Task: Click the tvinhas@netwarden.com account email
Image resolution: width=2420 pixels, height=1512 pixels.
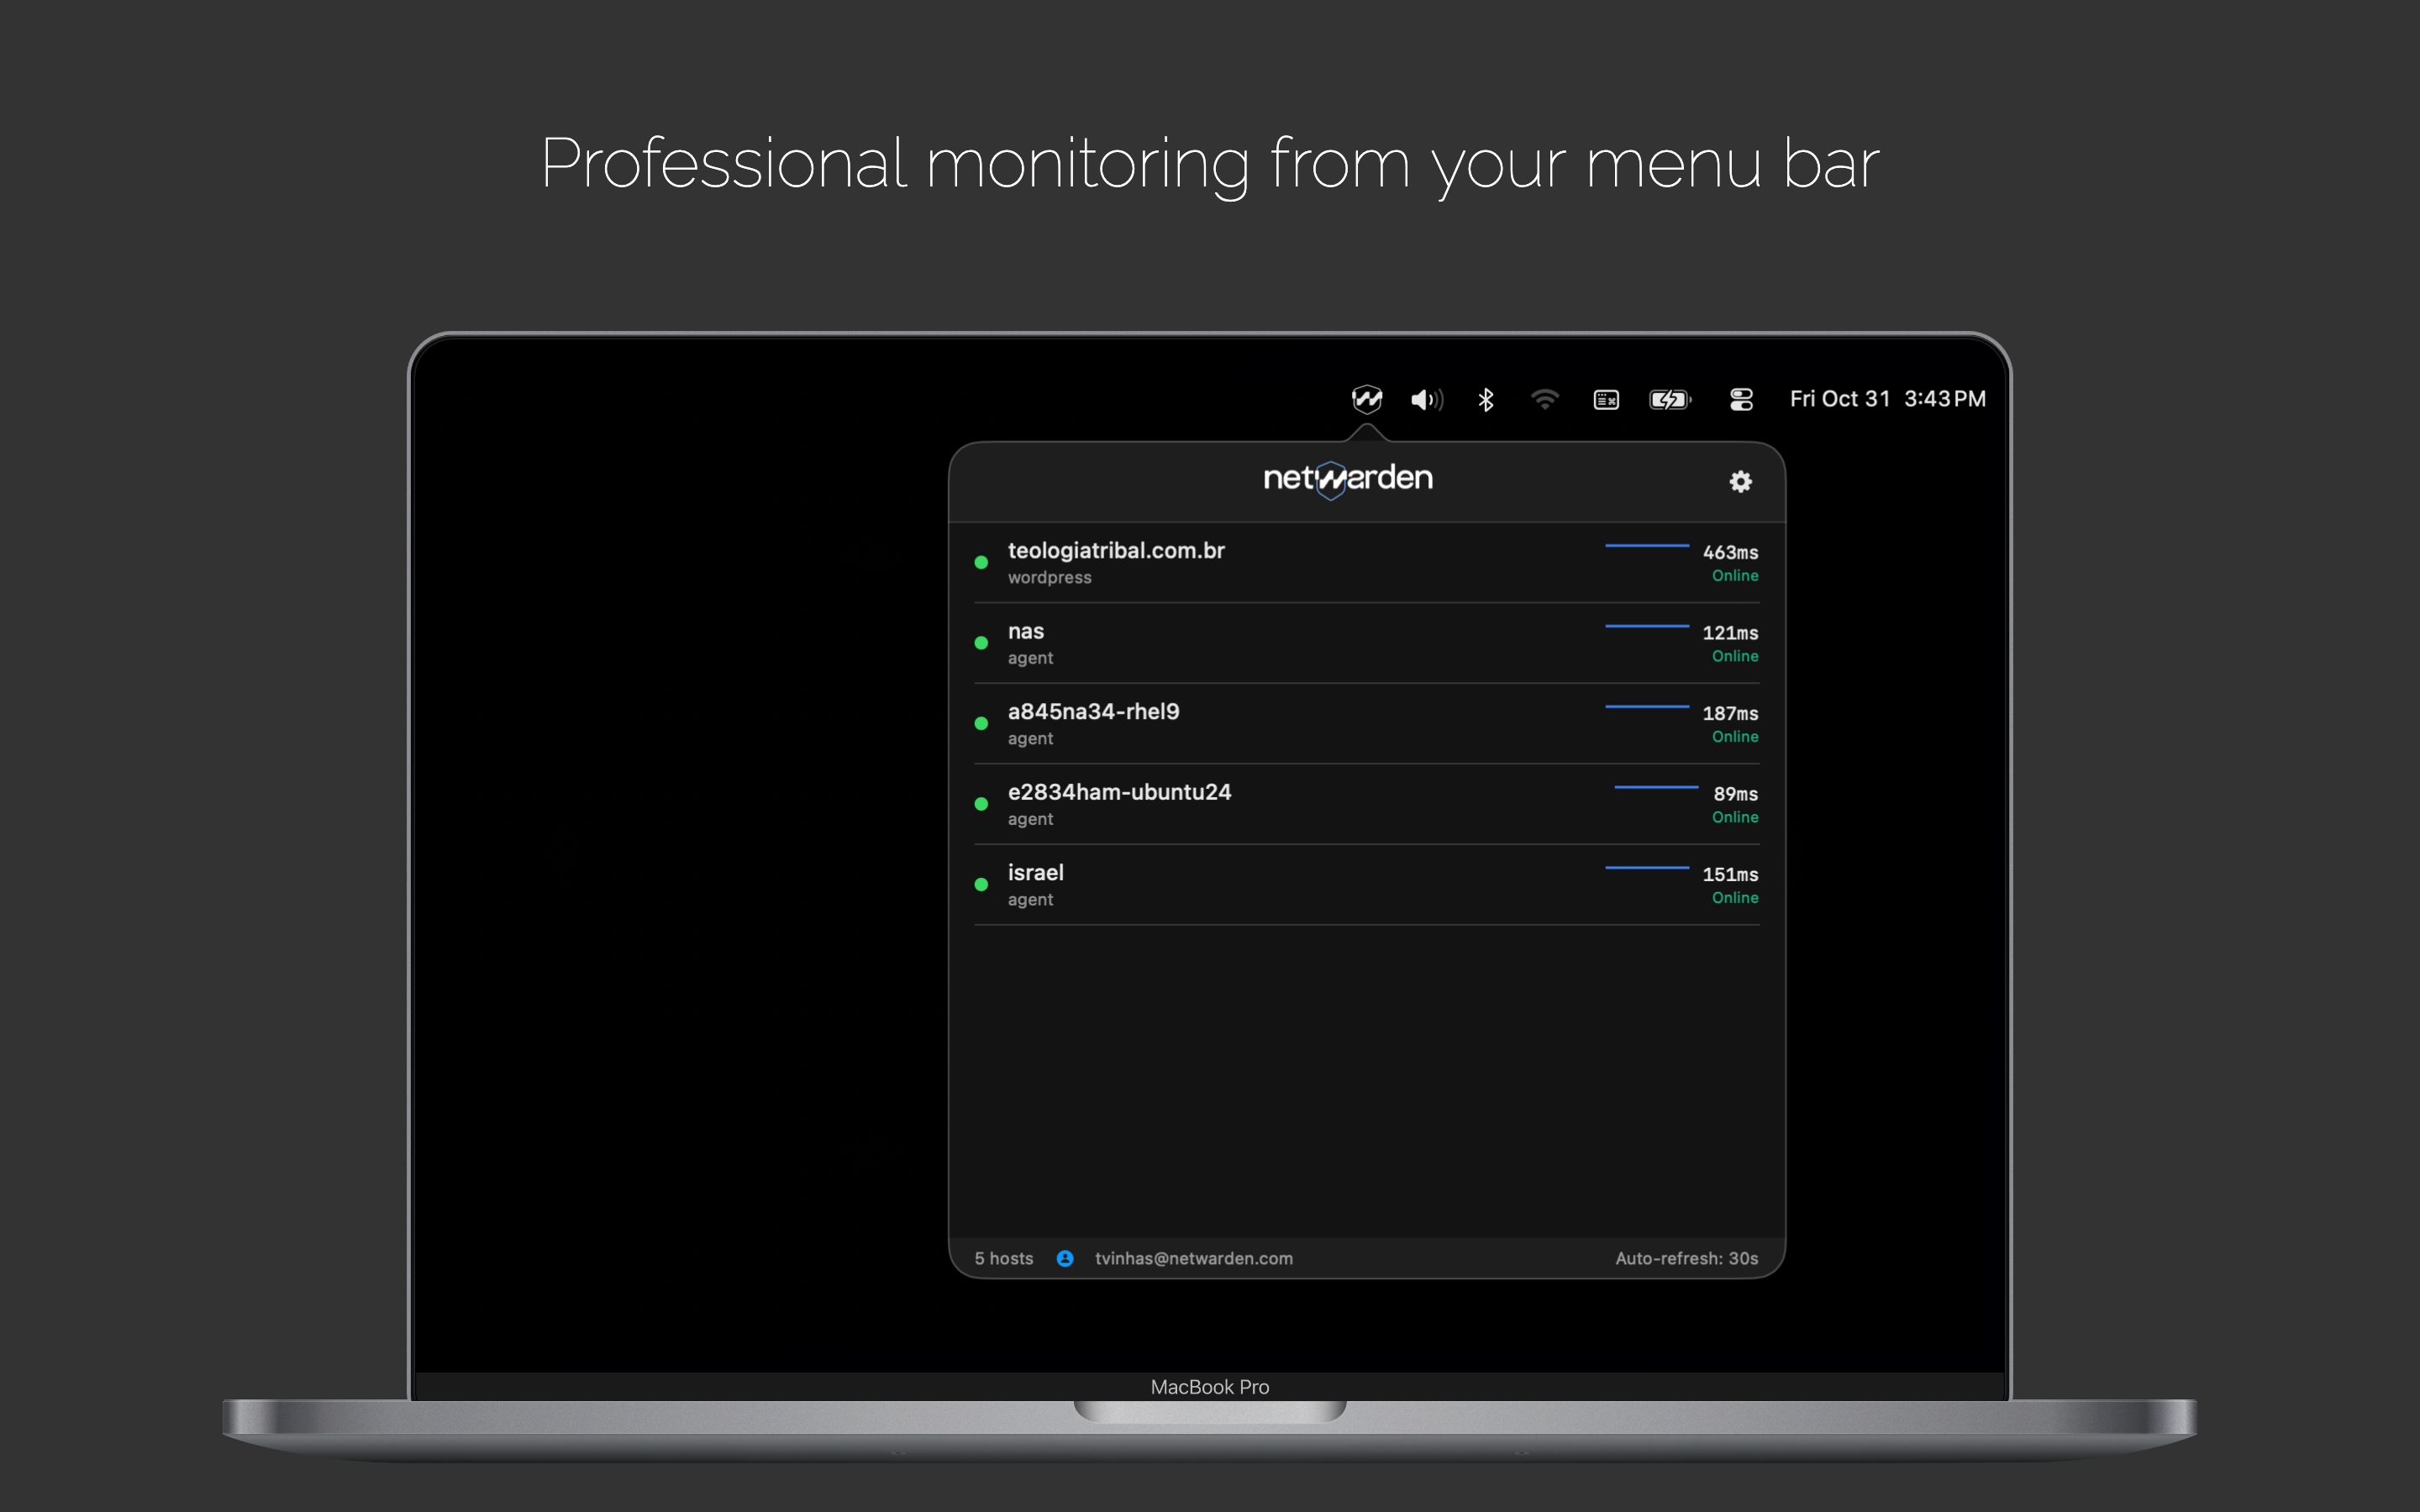Action: (x=1194, y=1259)
